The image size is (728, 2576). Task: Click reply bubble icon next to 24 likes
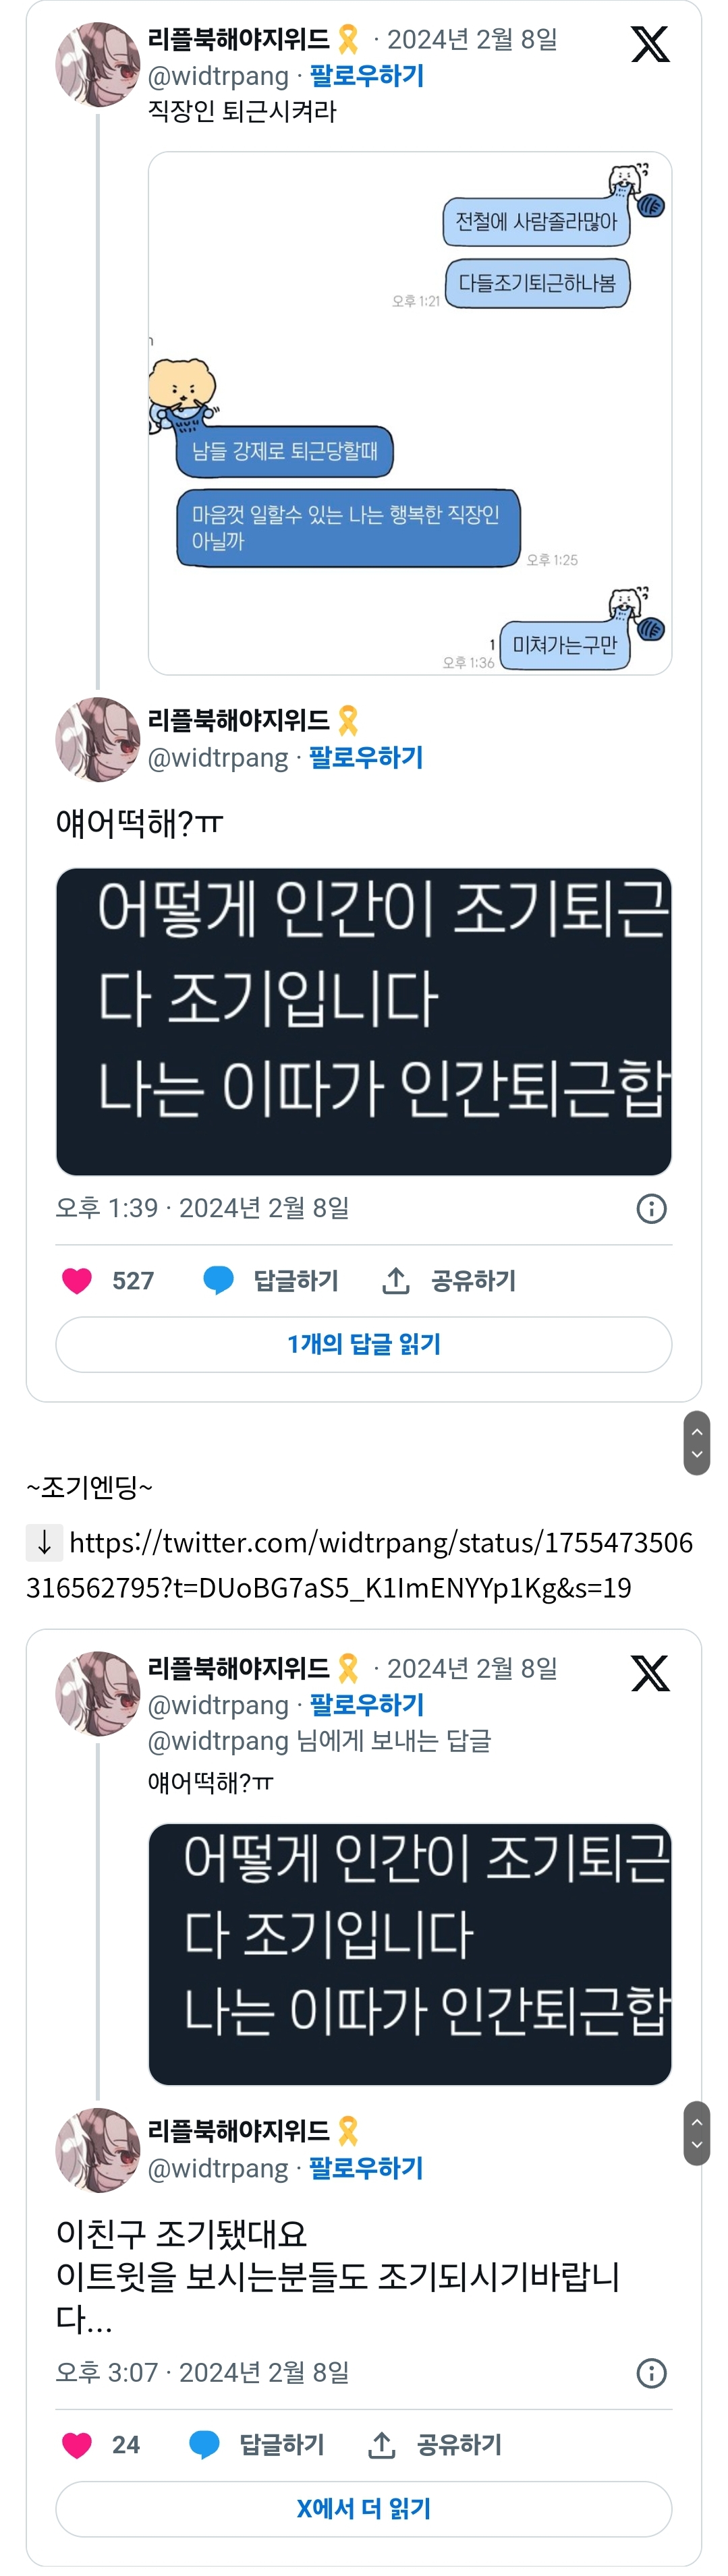click(204, 2445)
